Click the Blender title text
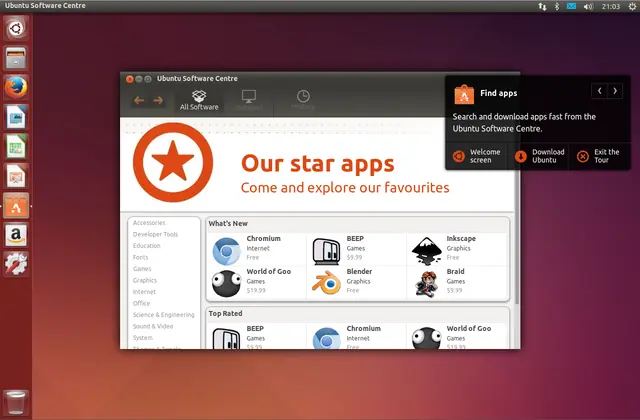Screen dimensions: 640x420 (359, 271)
